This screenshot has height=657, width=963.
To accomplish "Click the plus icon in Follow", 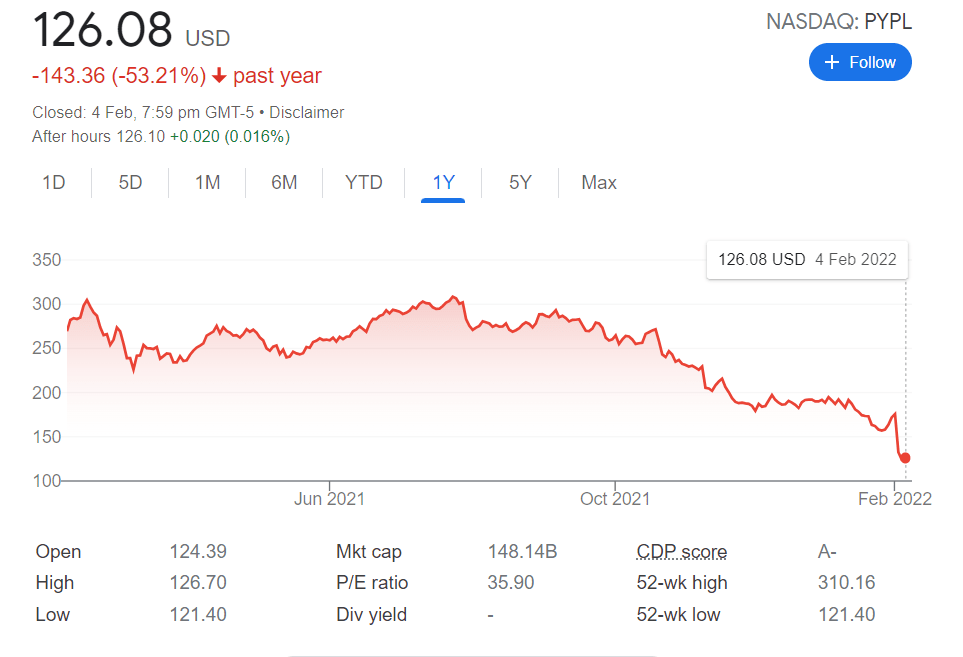I will (831, 62).
